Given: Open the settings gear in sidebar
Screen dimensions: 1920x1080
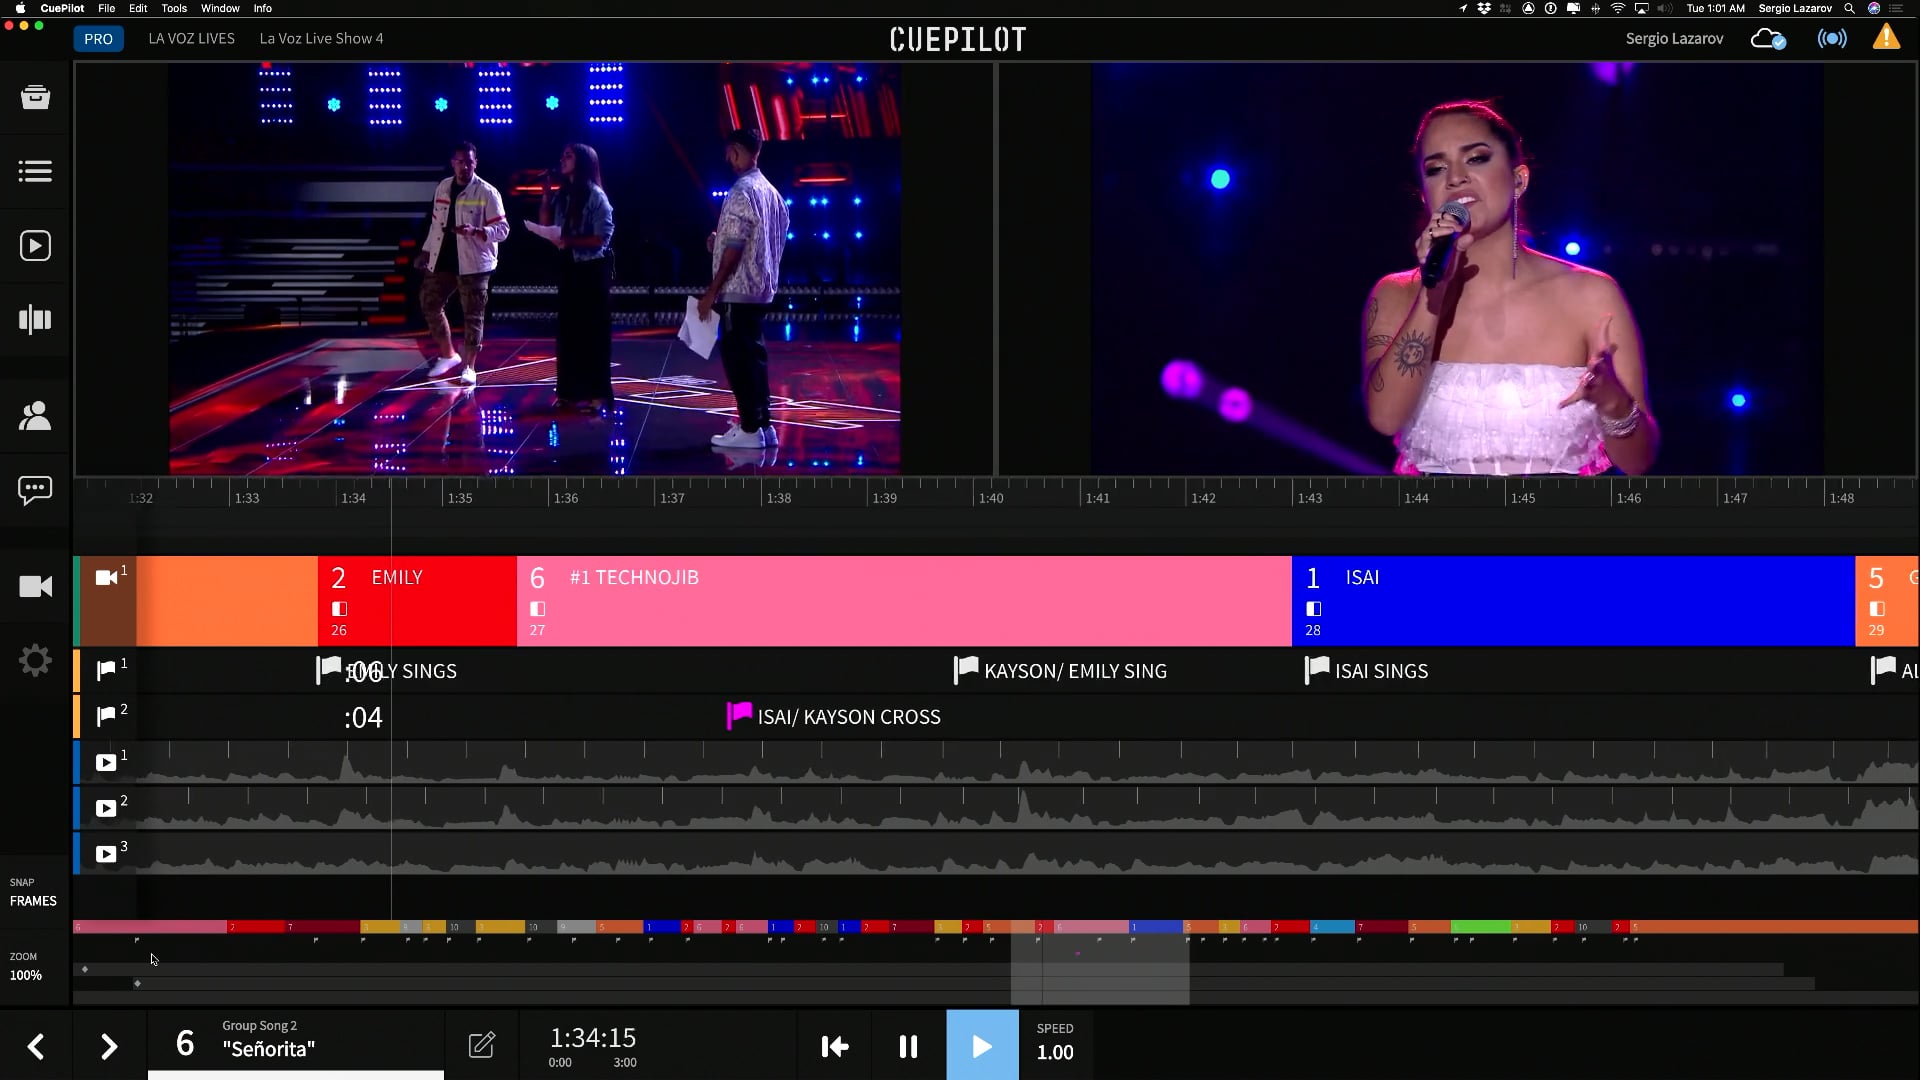Looking at the screenshot, I should pyautogui.click(x=35, y=660).
